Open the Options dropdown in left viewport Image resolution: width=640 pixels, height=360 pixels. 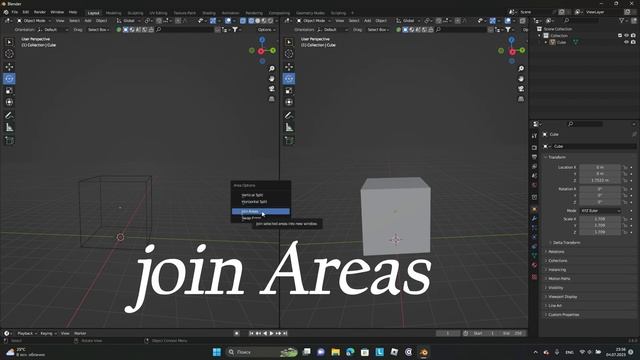coord(266,29)
